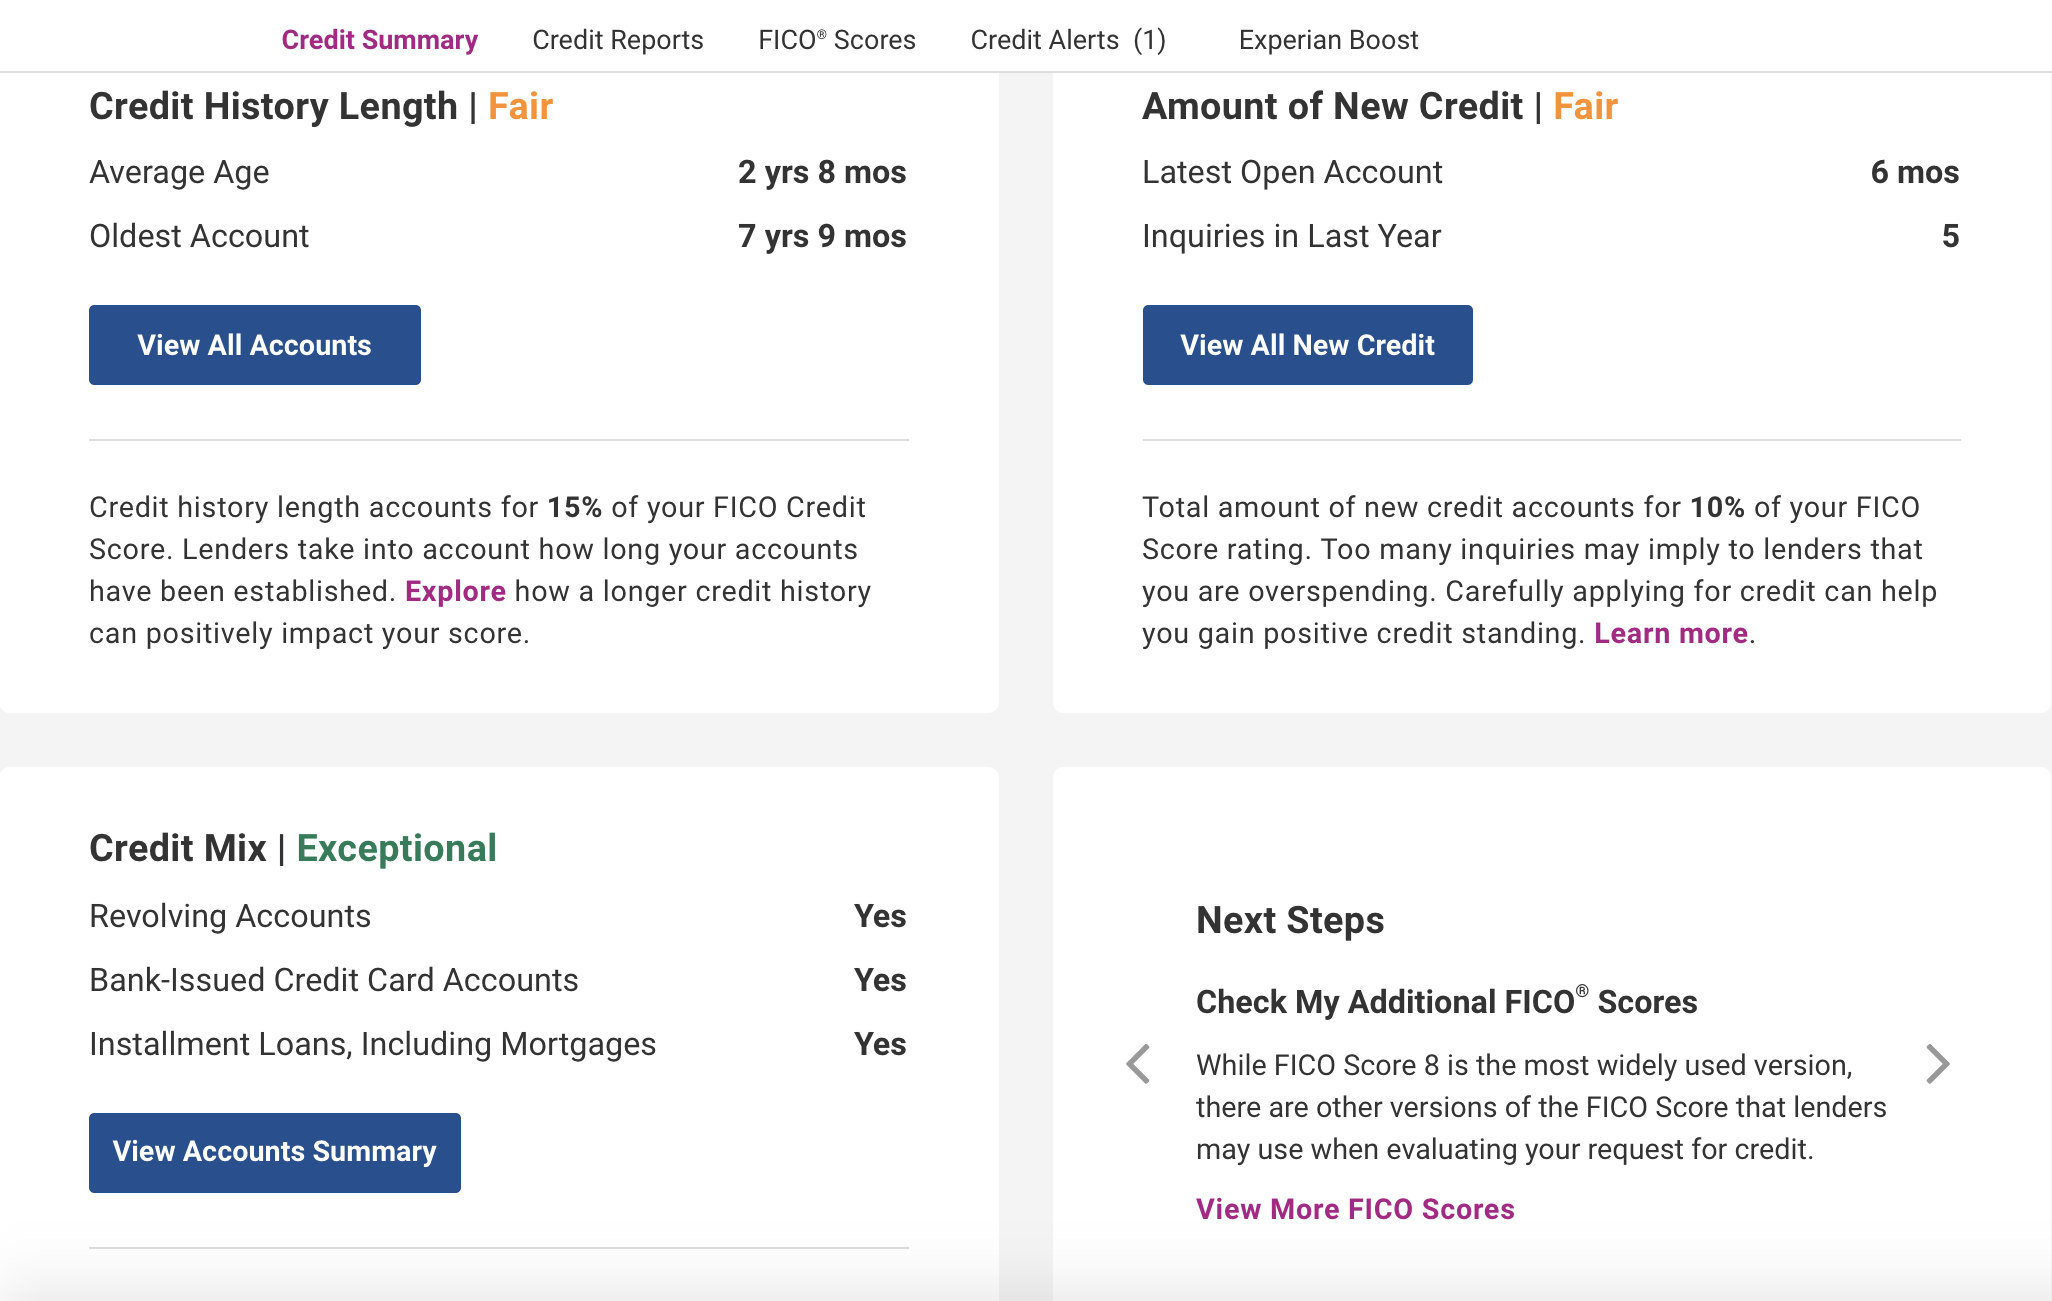This screenshot has height=1301, width=2052.
Task: Click the Explore link about longer credit history
Action: pos(455,591)
